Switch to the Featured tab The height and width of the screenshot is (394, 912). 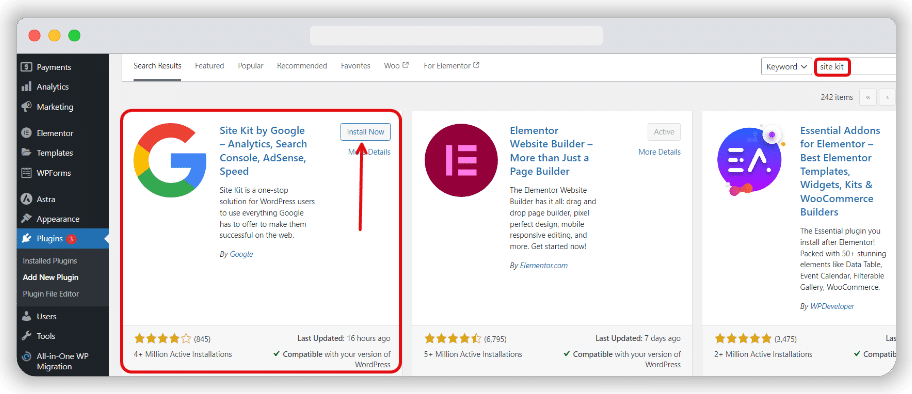209,66
